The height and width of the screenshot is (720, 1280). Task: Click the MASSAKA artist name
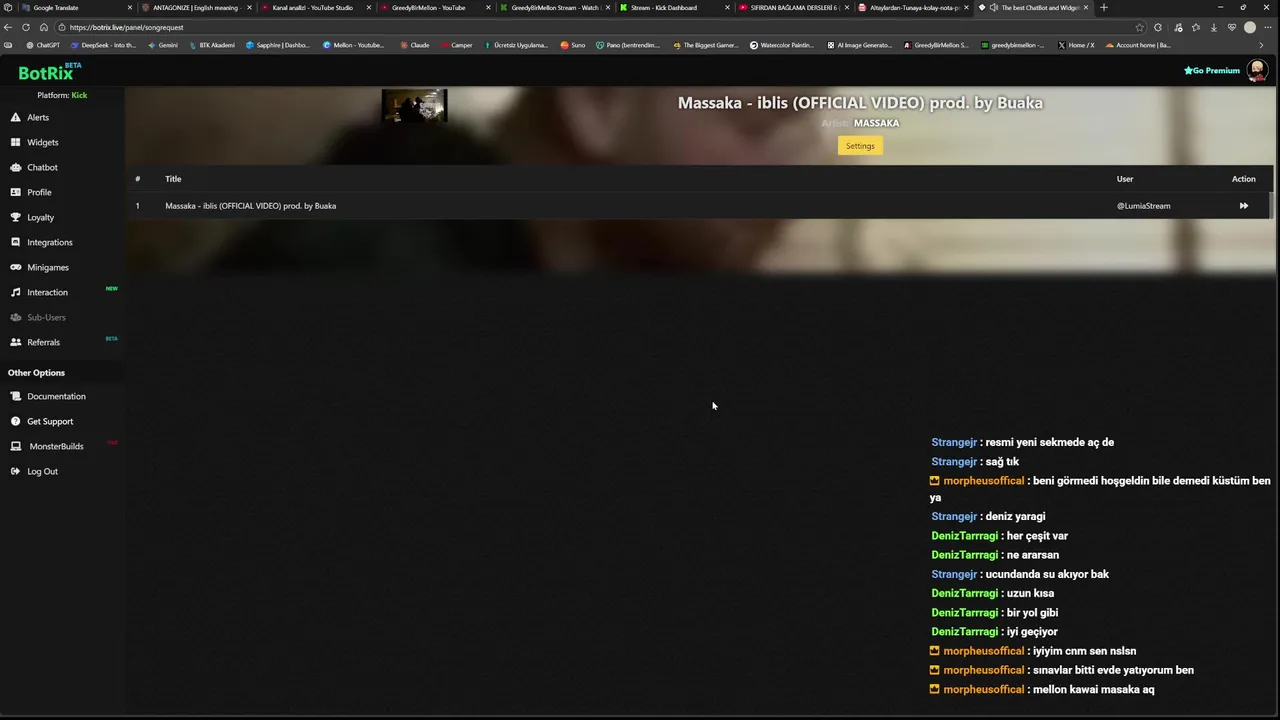click(x=876, y=123)
